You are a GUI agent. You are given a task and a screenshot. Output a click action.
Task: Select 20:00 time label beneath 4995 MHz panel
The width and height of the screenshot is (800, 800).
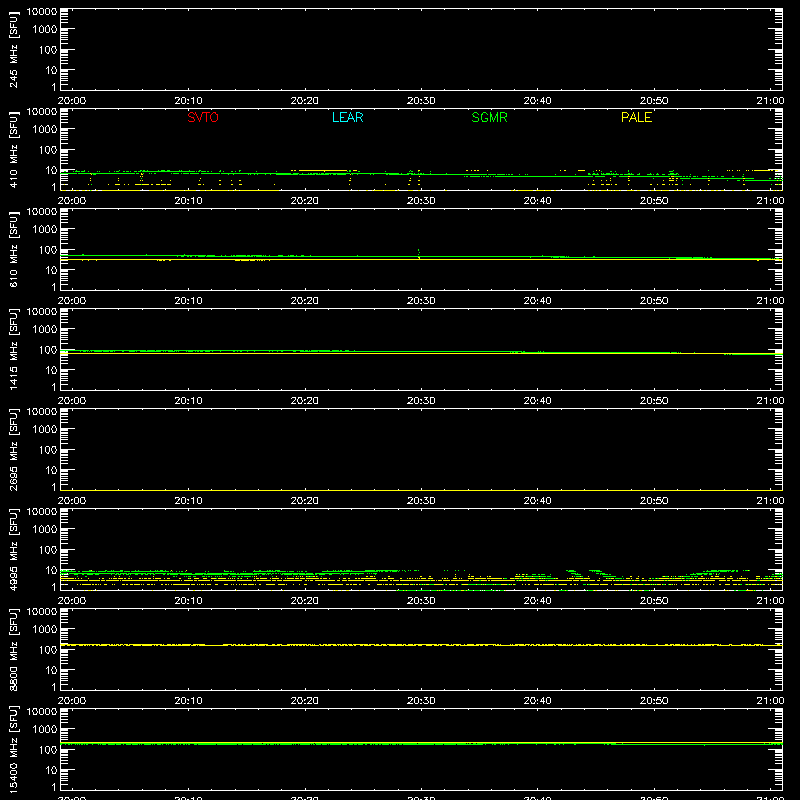[71, 601]
